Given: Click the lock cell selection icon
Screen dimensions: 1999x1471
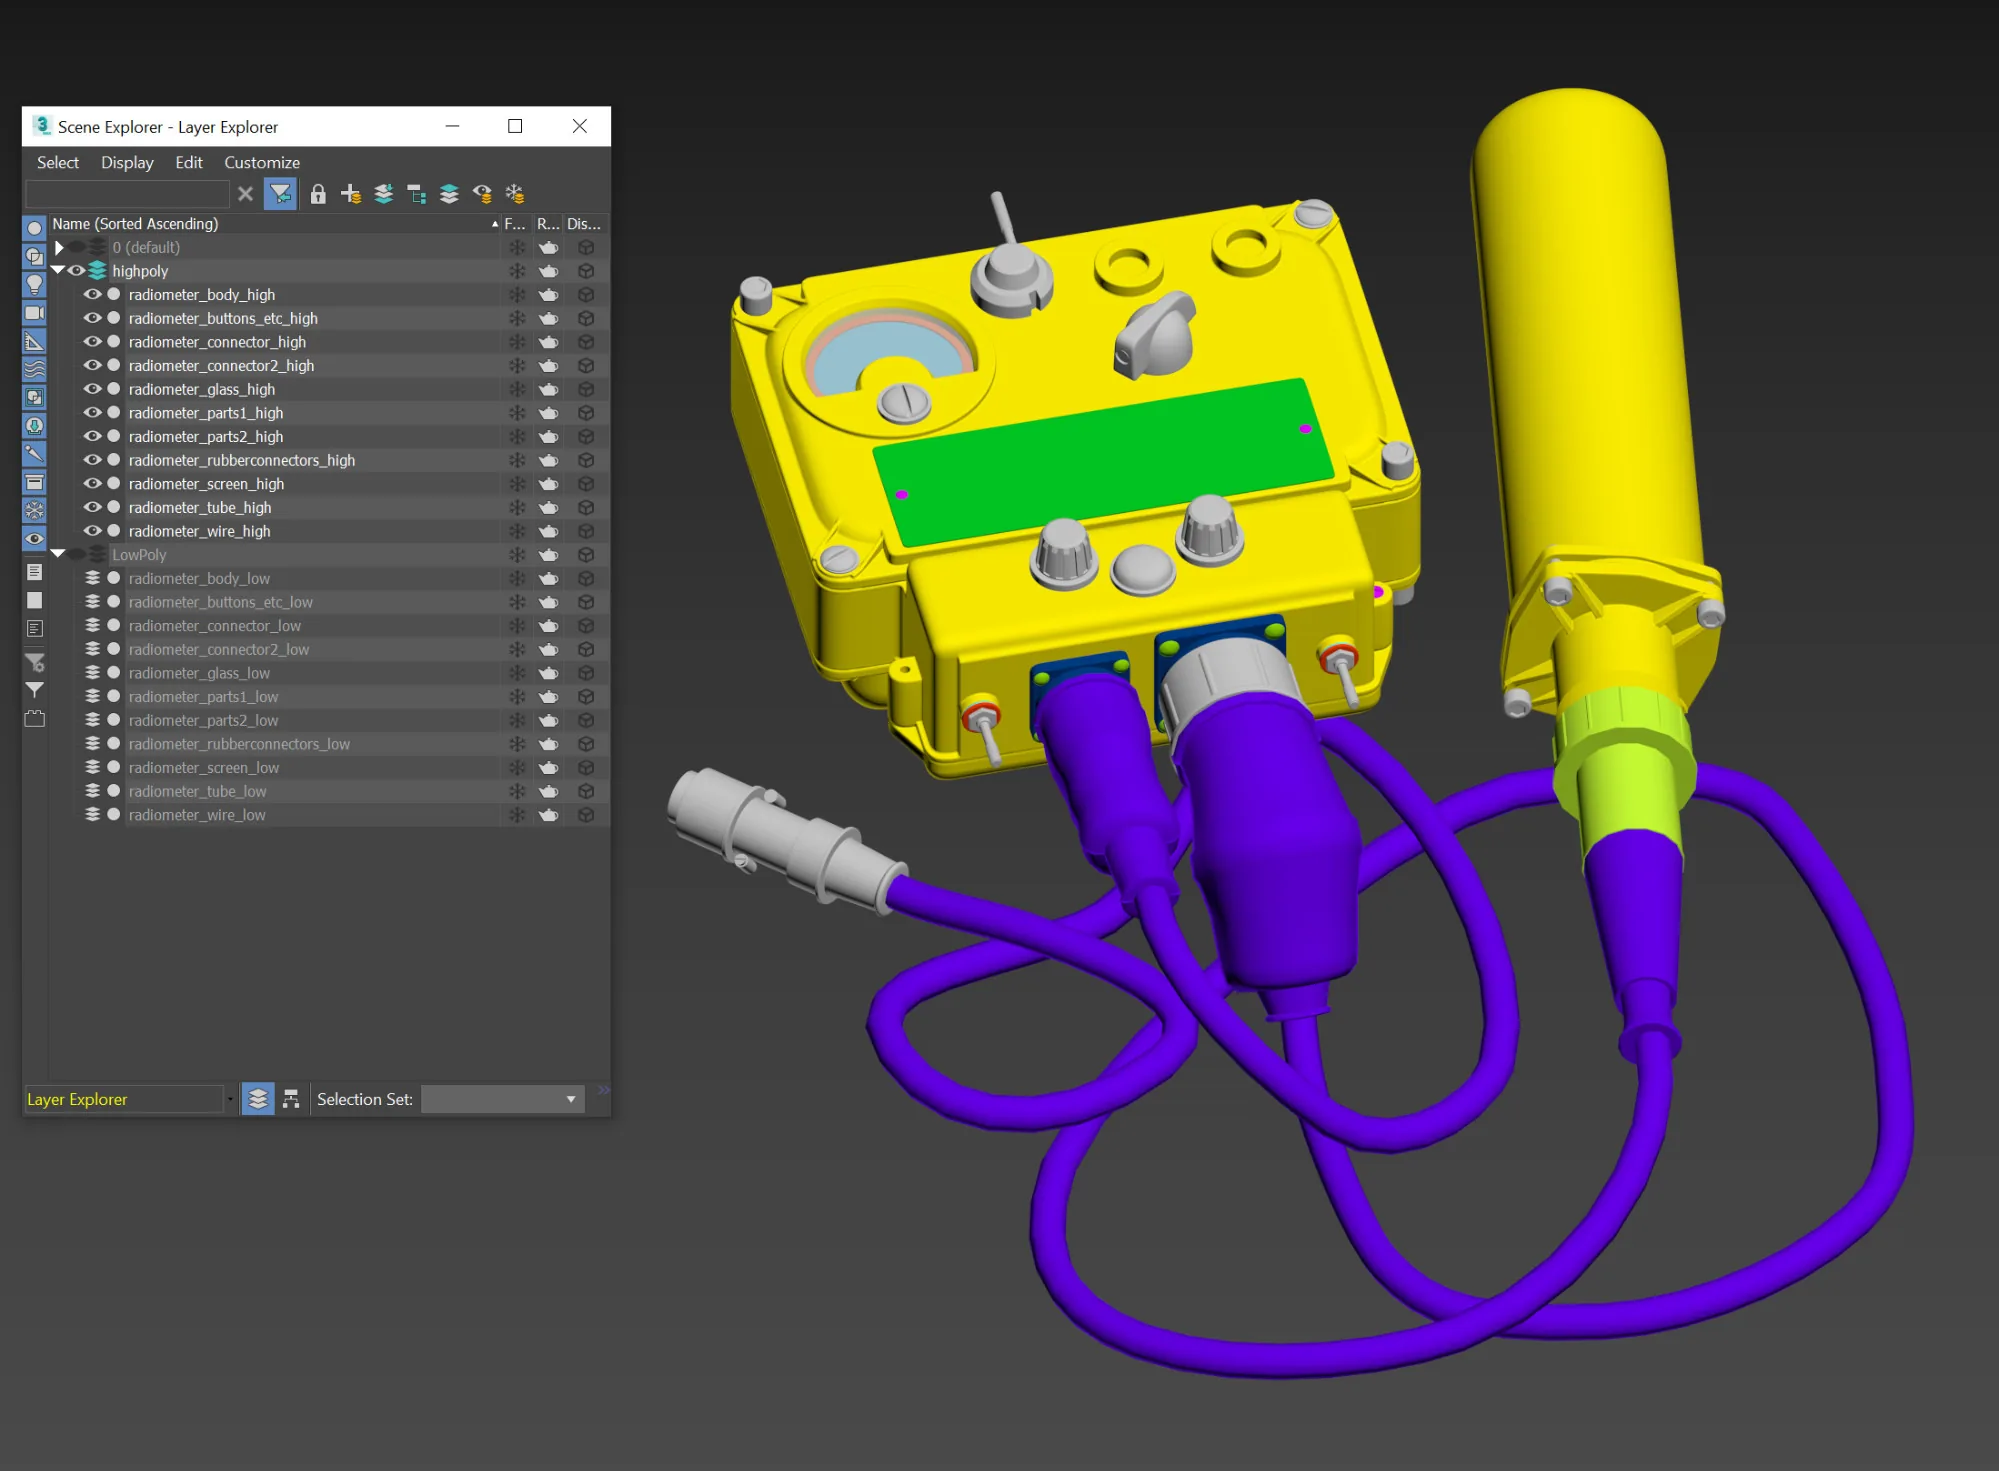Looking at the screenshot, I should (x=317, y=194).
